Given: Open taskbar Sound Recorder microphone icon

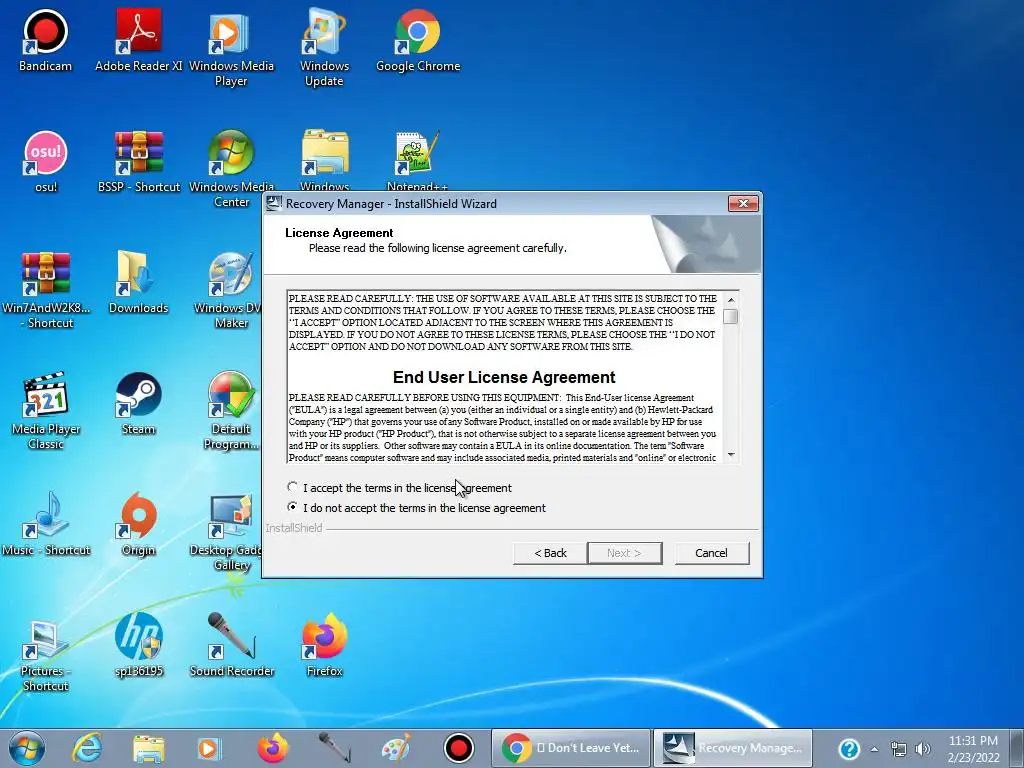Looking at the screenshot, I should point(335,748).
